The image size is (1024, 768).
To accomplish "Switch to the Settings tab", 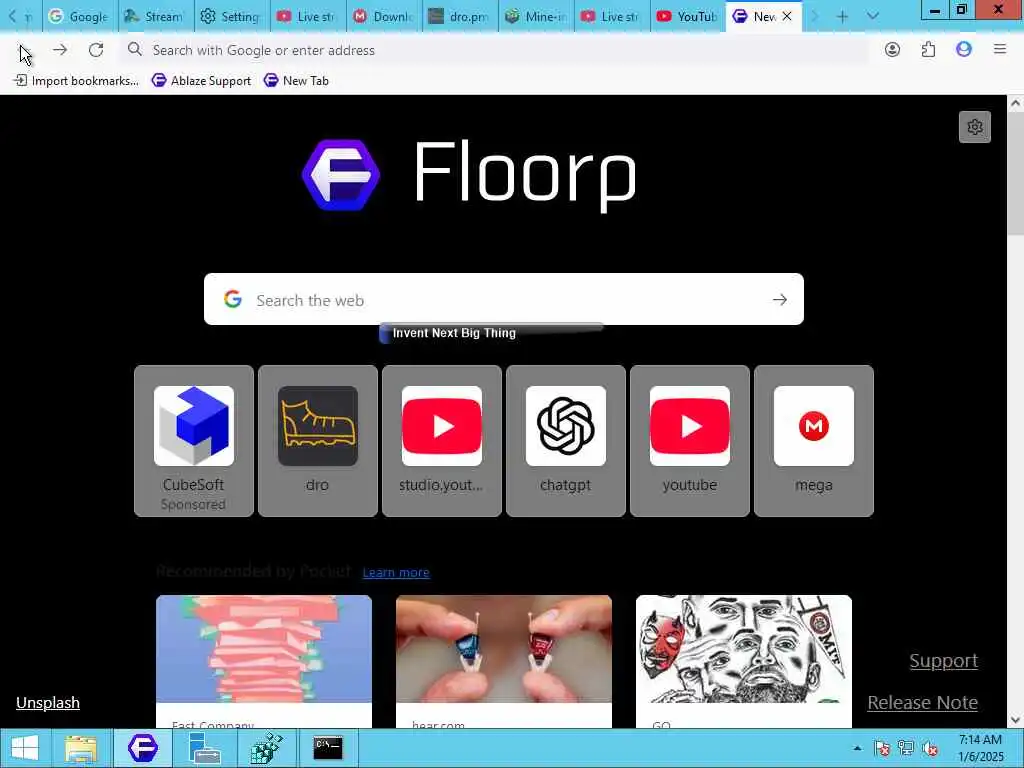I will (x=231, y=16).
